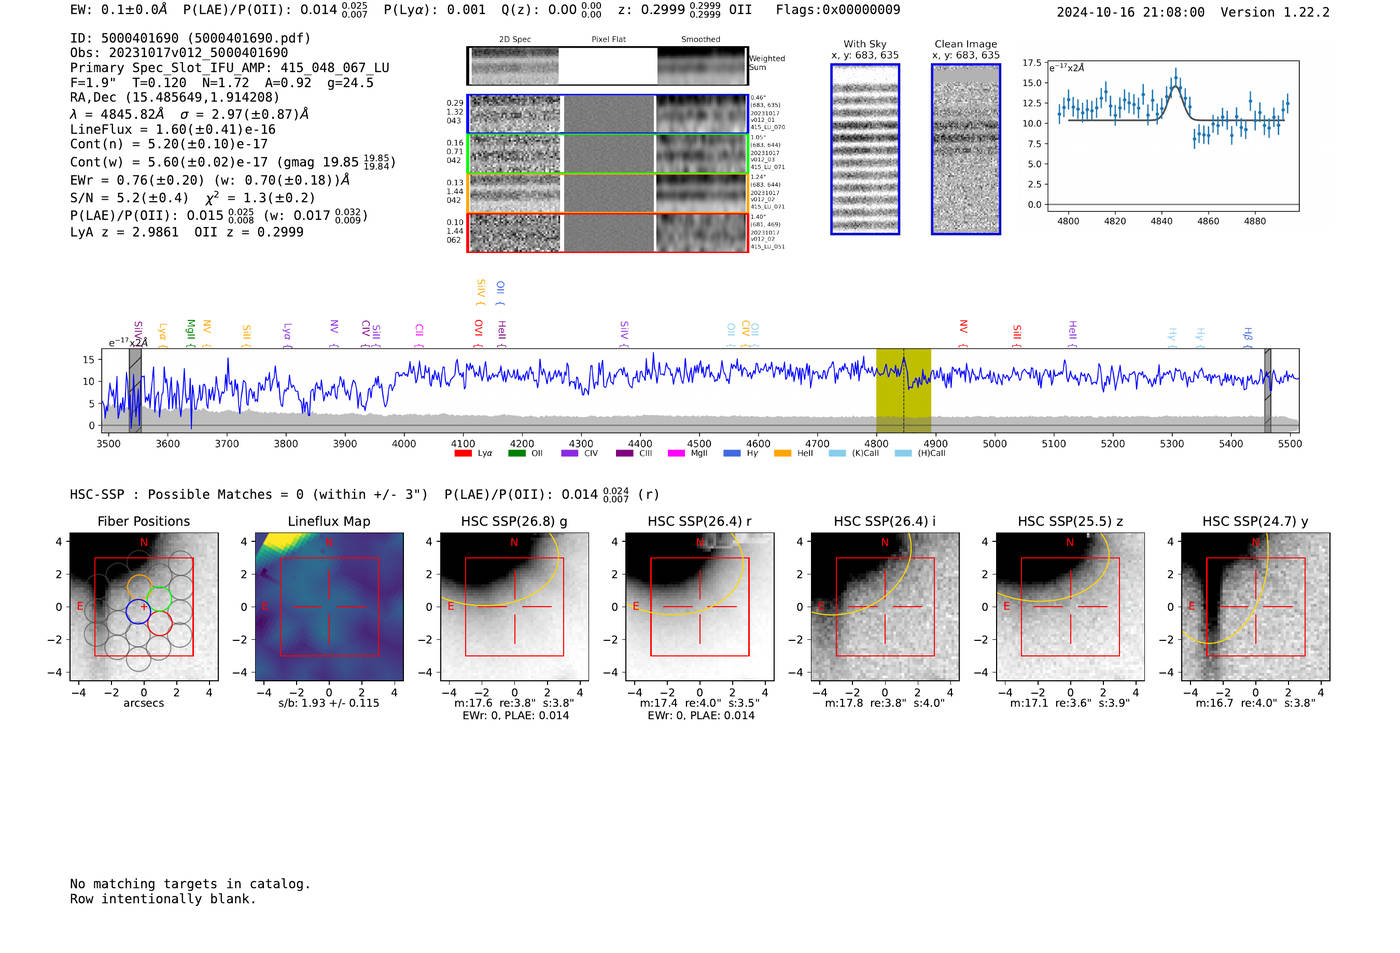The width and height of the screenshot is (1400, 953).
Task: Click the "Row intentionally blank." text
Action: [x=163, y=899]
